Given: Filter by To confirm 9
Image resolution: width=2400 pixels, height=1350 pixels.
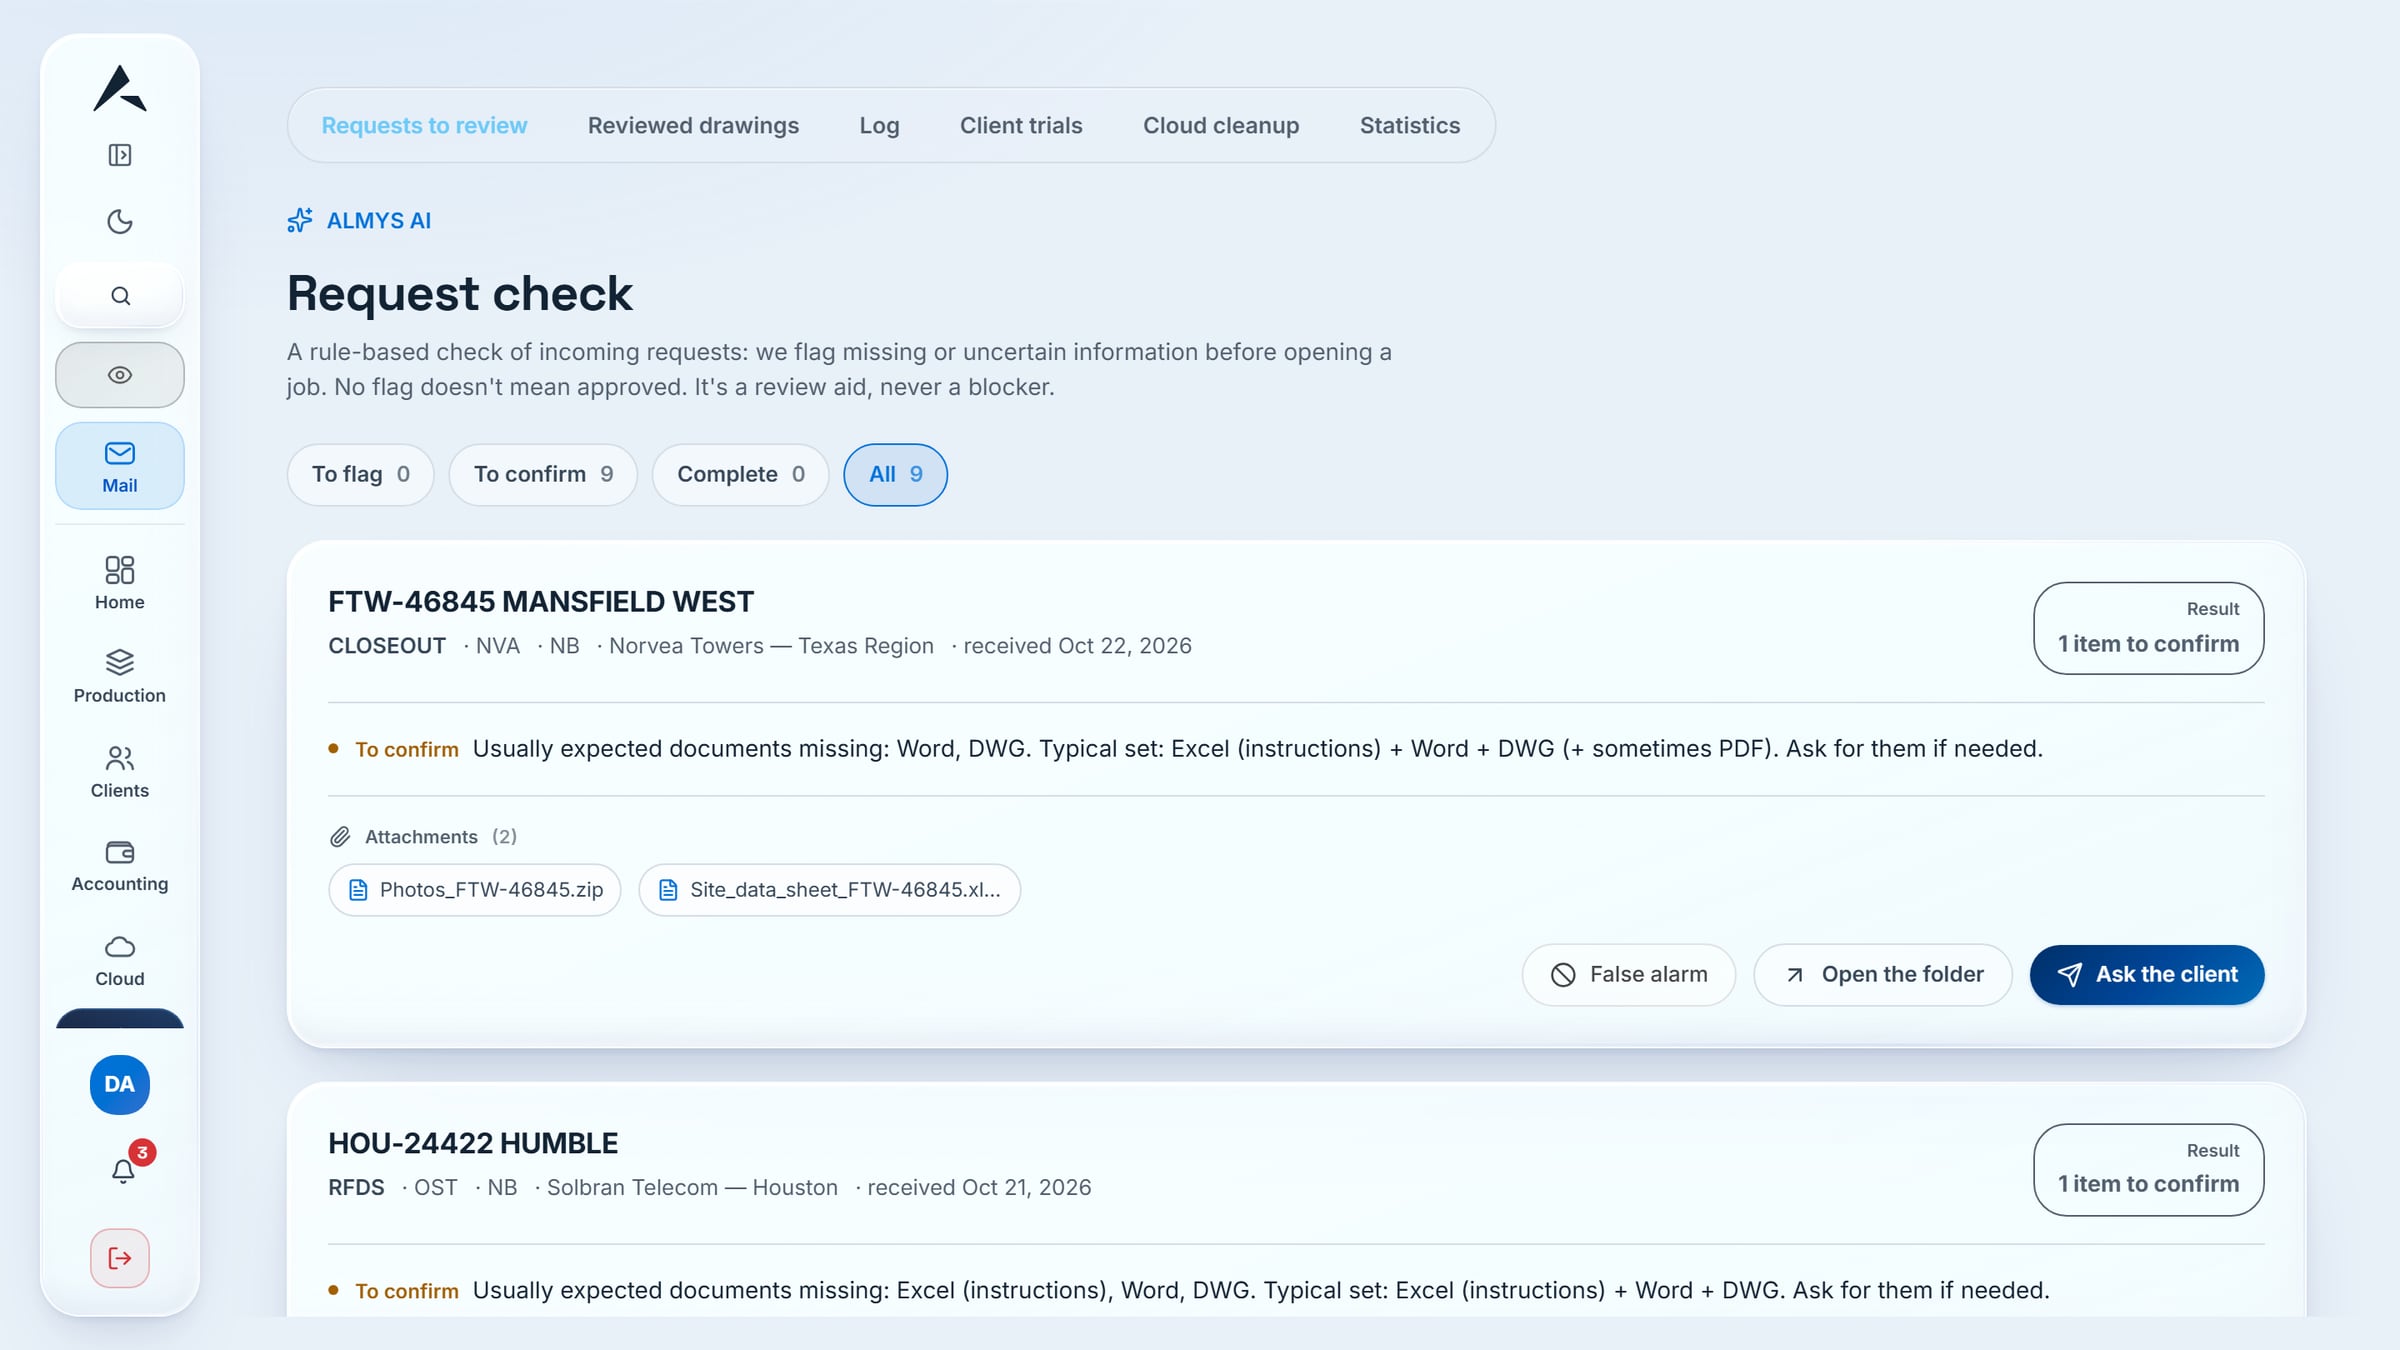Looking at the screenshot, I should 543,475.
